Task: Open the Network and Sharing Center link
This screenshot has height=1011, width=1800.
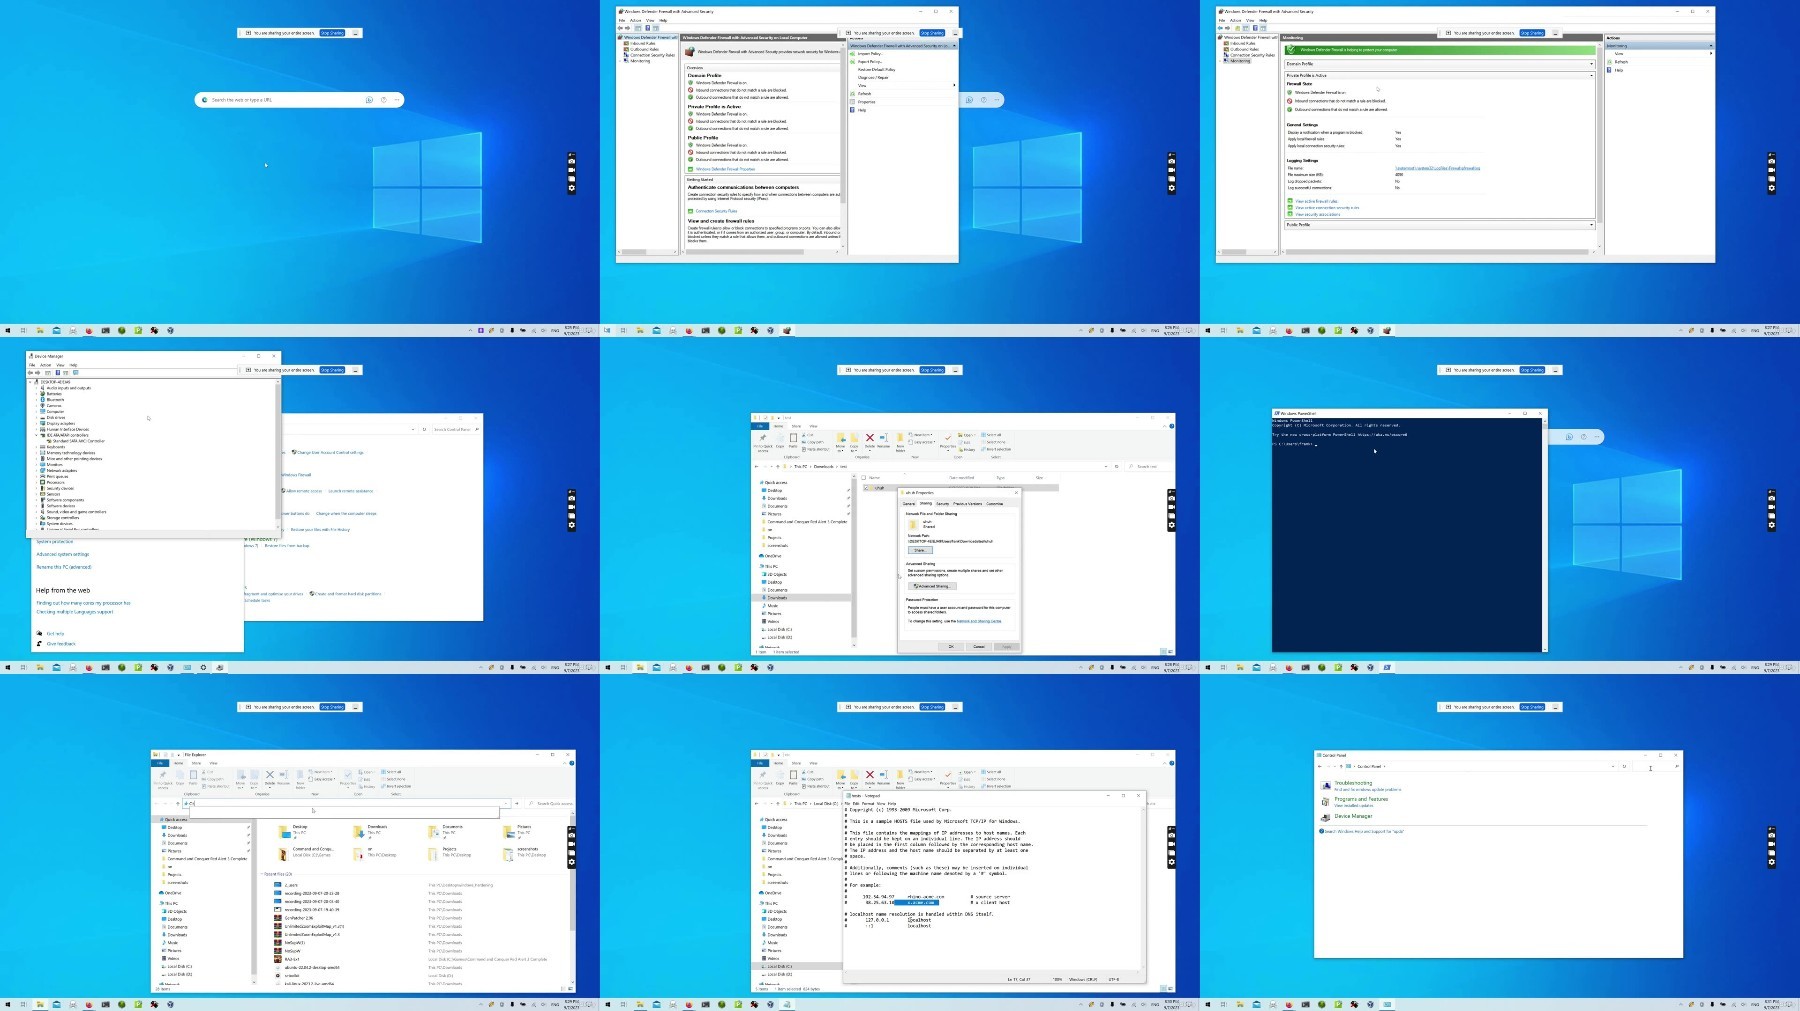Action: click(x=979, y=621)
